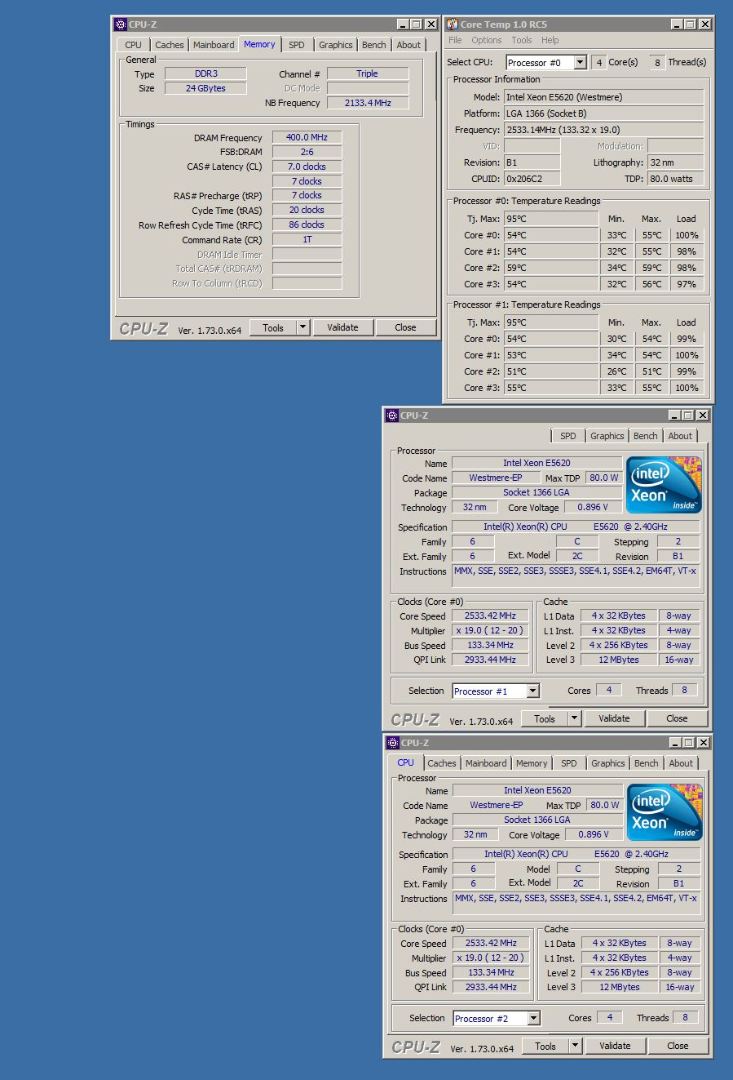The image size is (733, 1080).
Task: Click the CPU-Z title icon of the Processor #2 window
Action: [393, 742]
